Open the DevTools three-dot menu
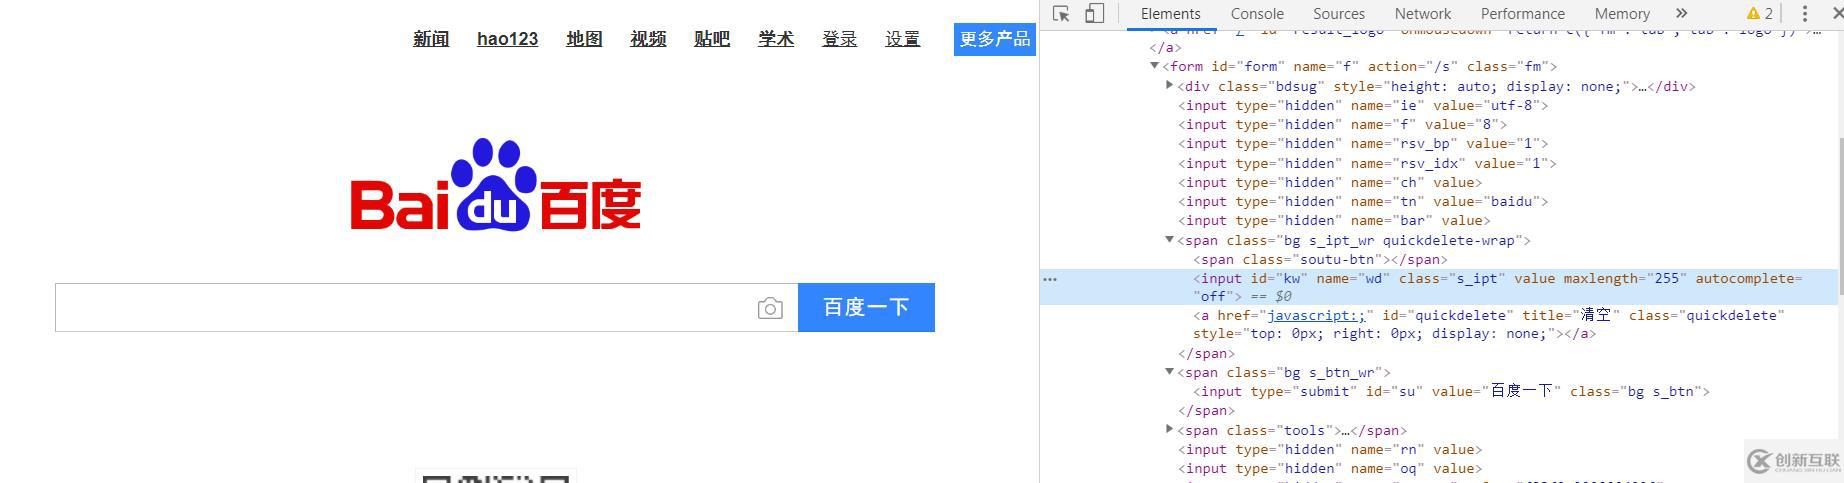 [x=1805, y=13]
